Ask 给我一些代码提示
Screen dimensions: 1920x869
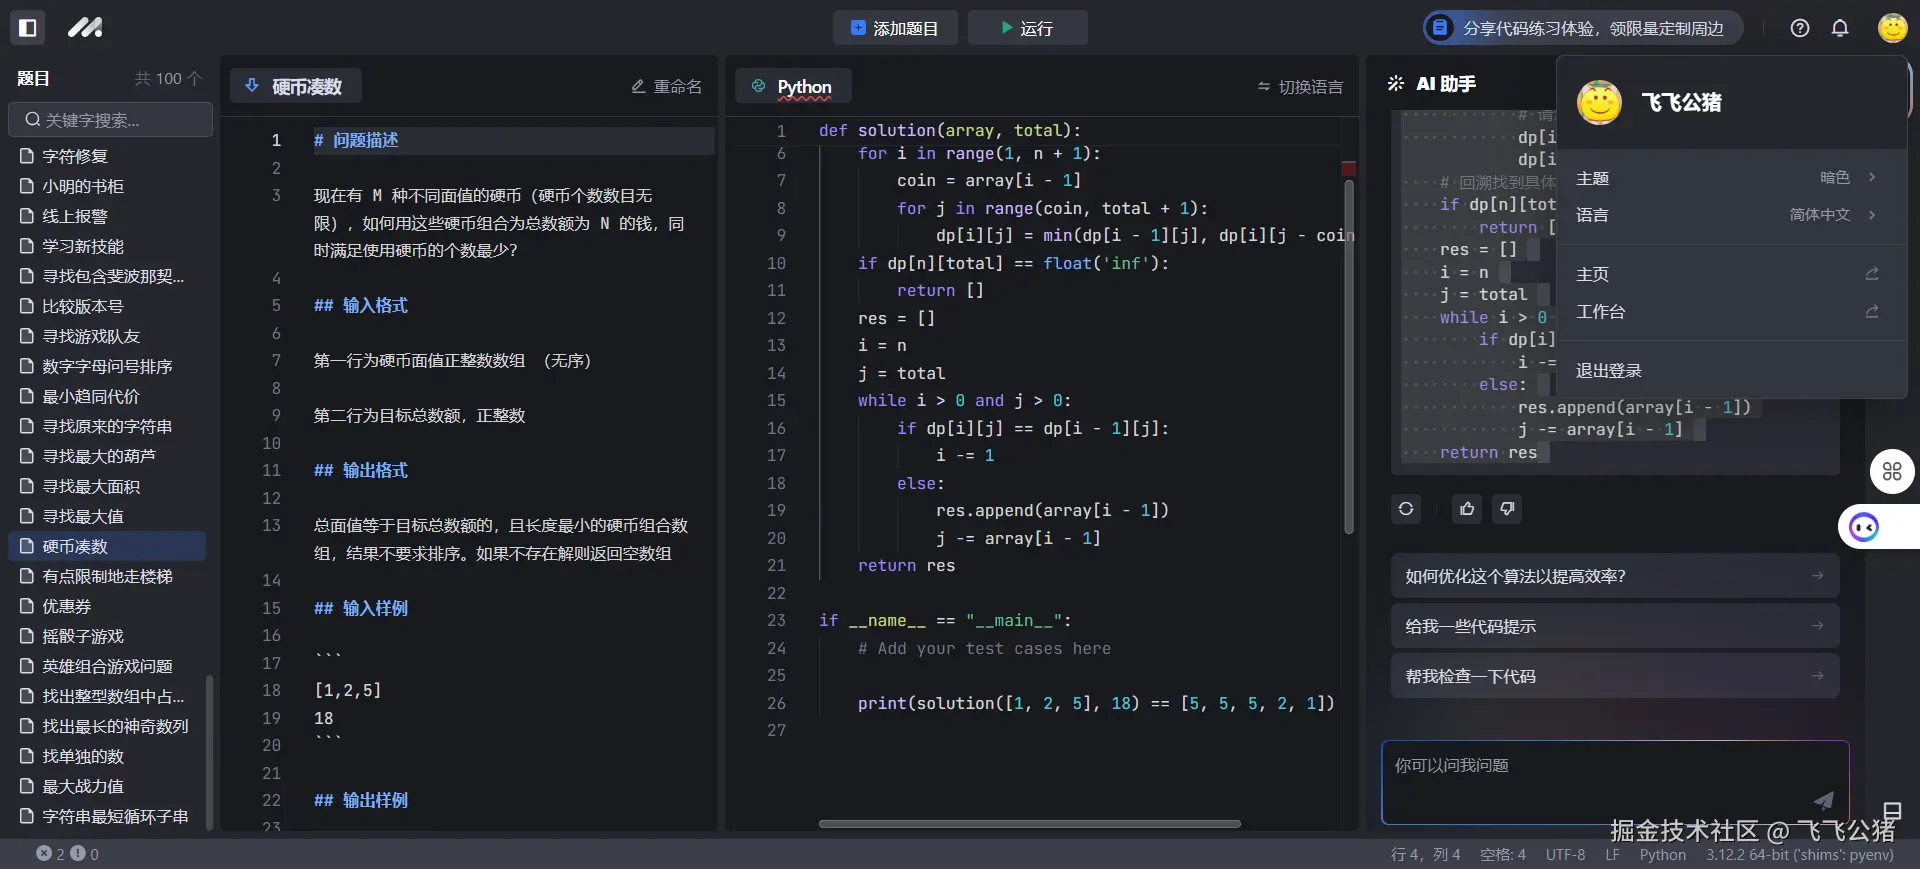click(x=1615, y=626)
